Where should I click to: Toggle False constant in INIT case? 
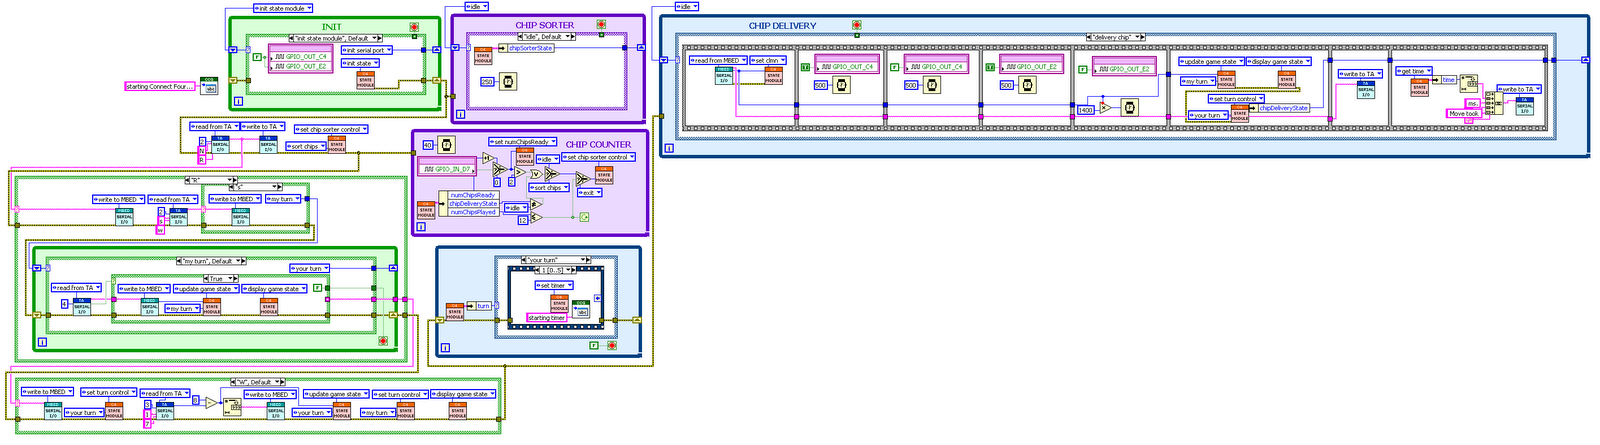tap(257, 57)
